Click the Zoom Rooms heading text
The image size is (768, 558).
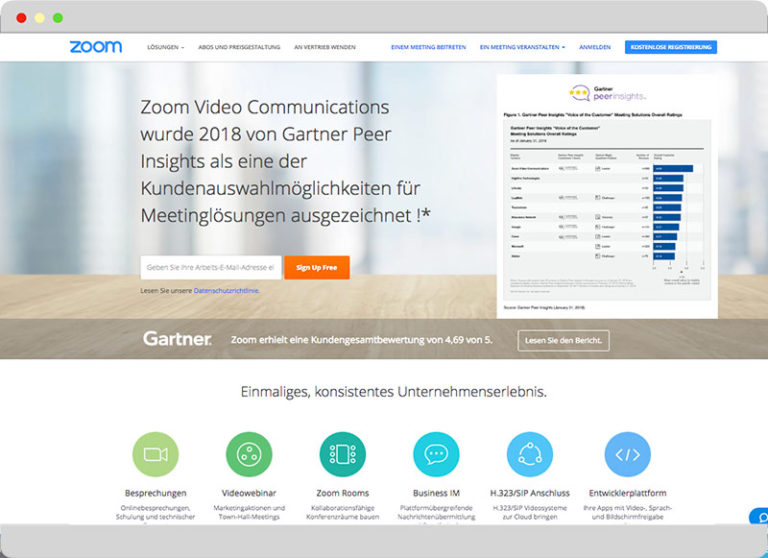click(x=342, y=493)
